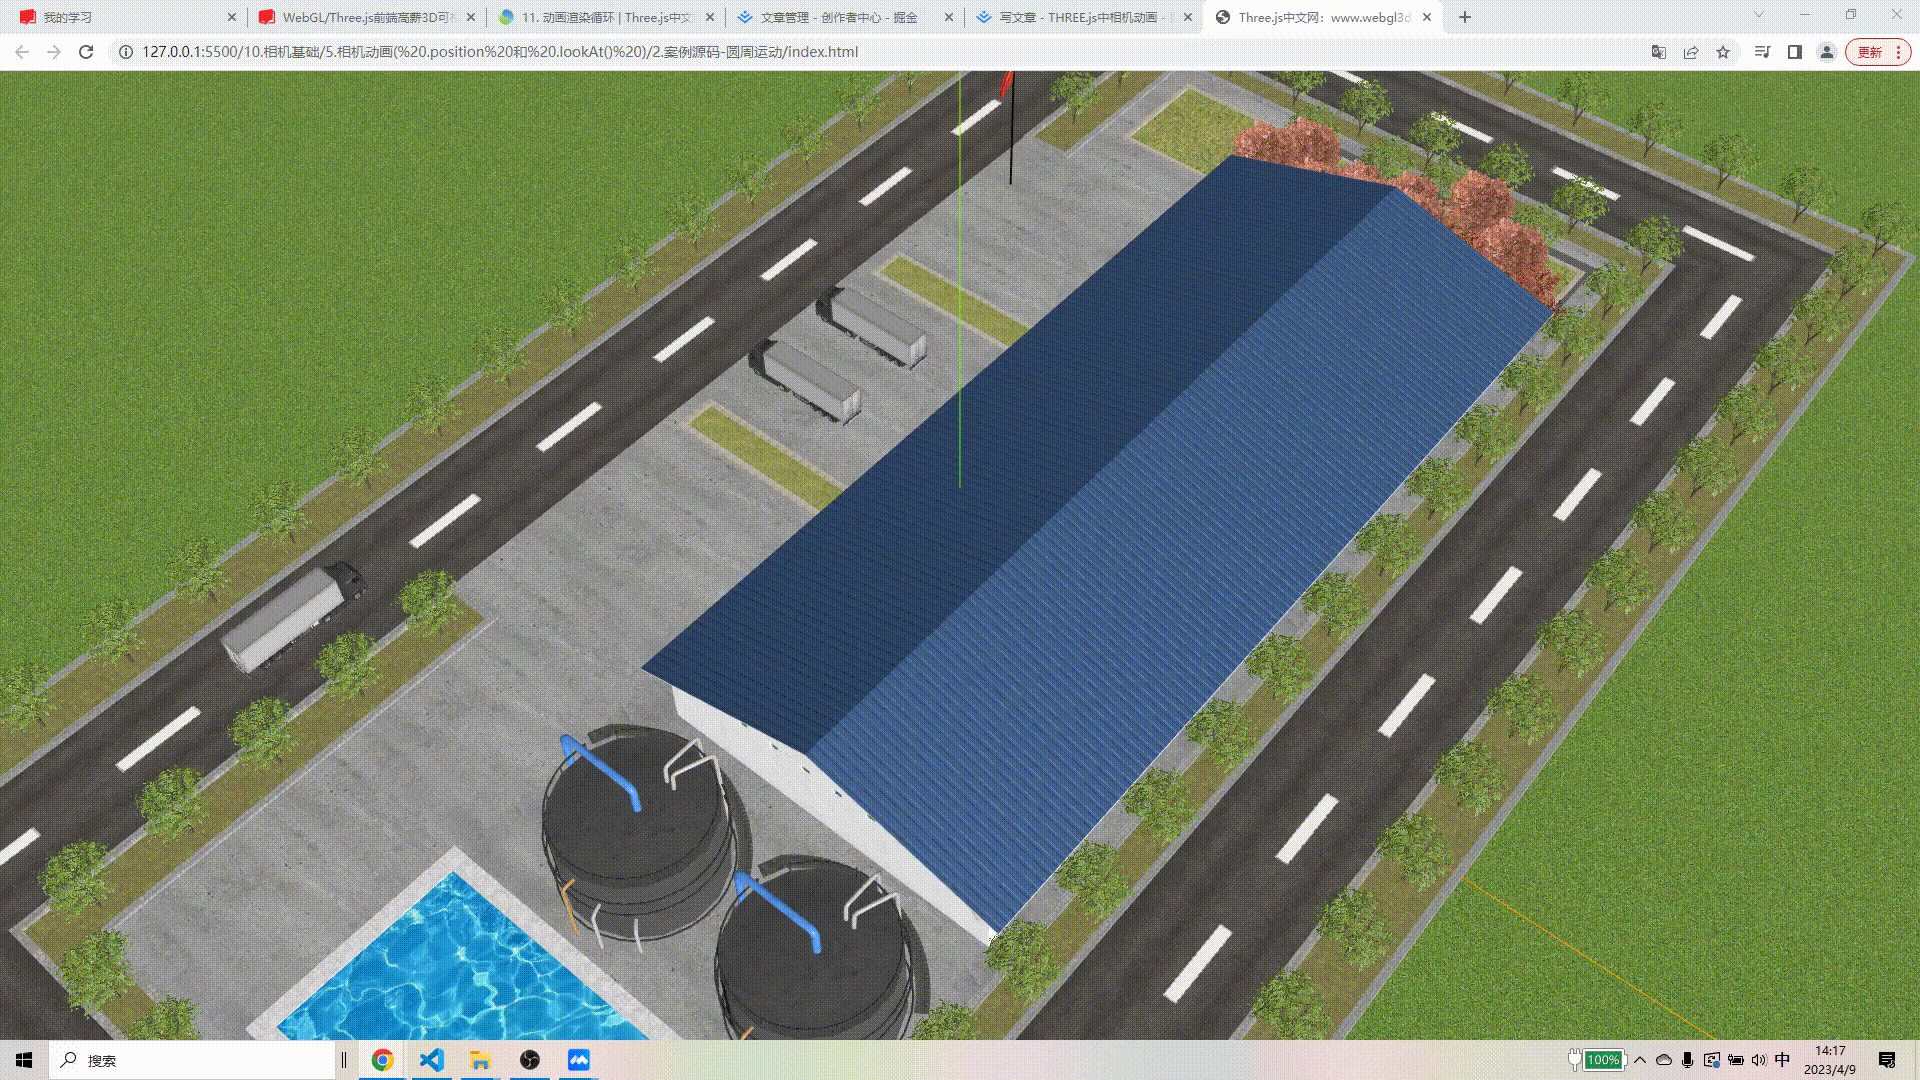Open the Chrome profile avatar
This screenshot has width=1920, height=1080.
click(1827, 52)
